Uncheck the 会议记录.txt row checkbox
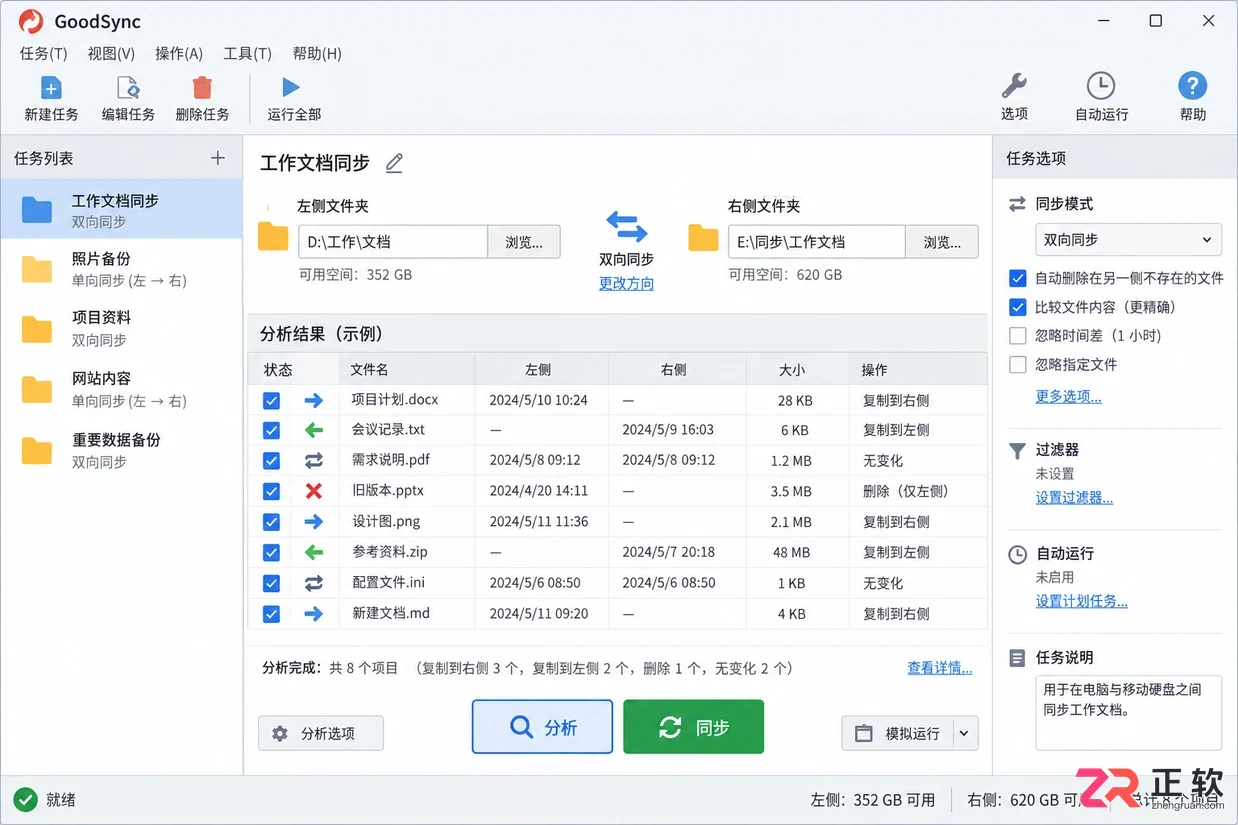 click(271, 430)
